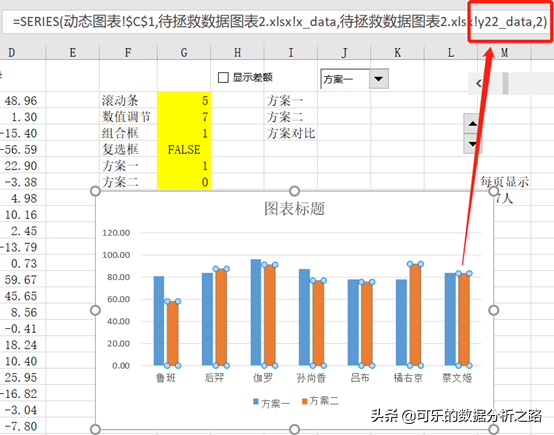This screenshot has width=554, height=435.
Task: Select yellow cell with value 0
Action: click(184, 182)
